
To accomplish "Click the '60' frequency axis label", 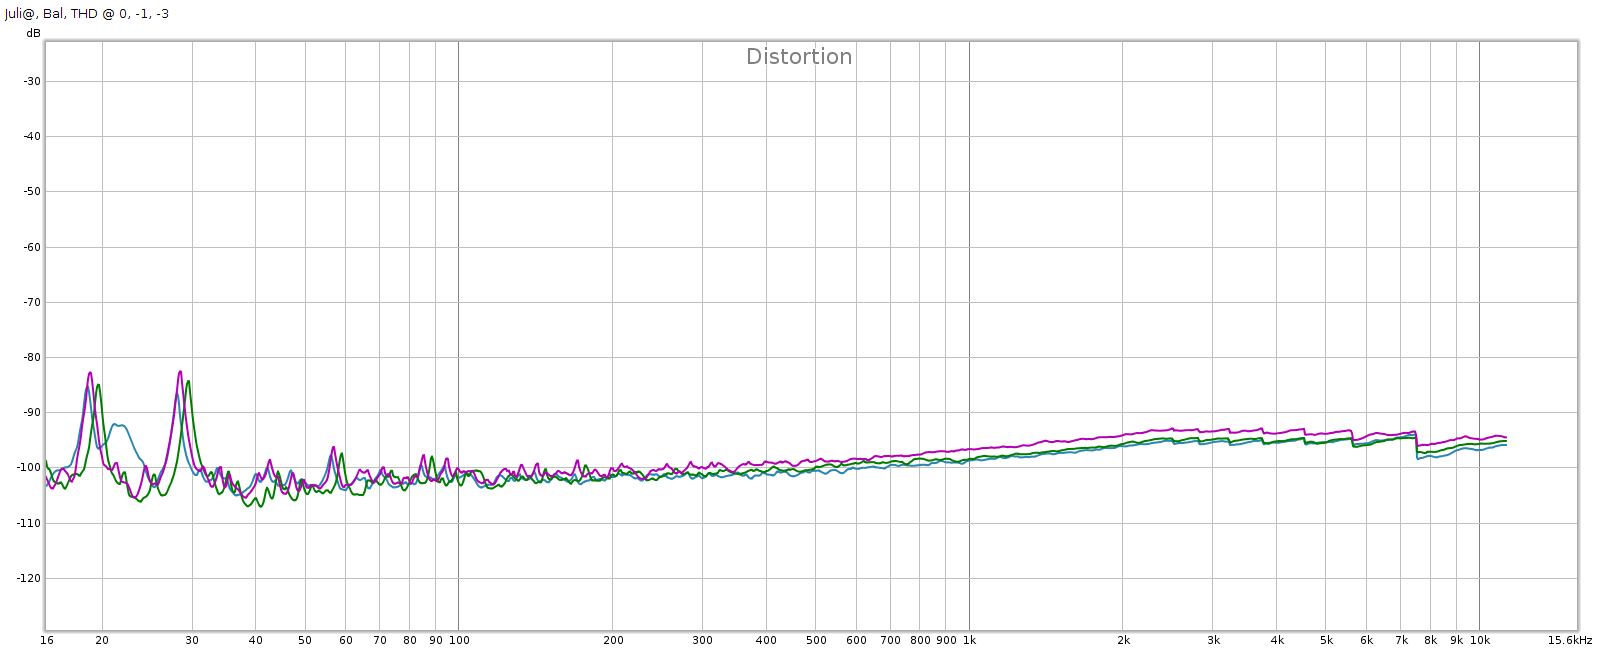I will click(x=346, y=641).
